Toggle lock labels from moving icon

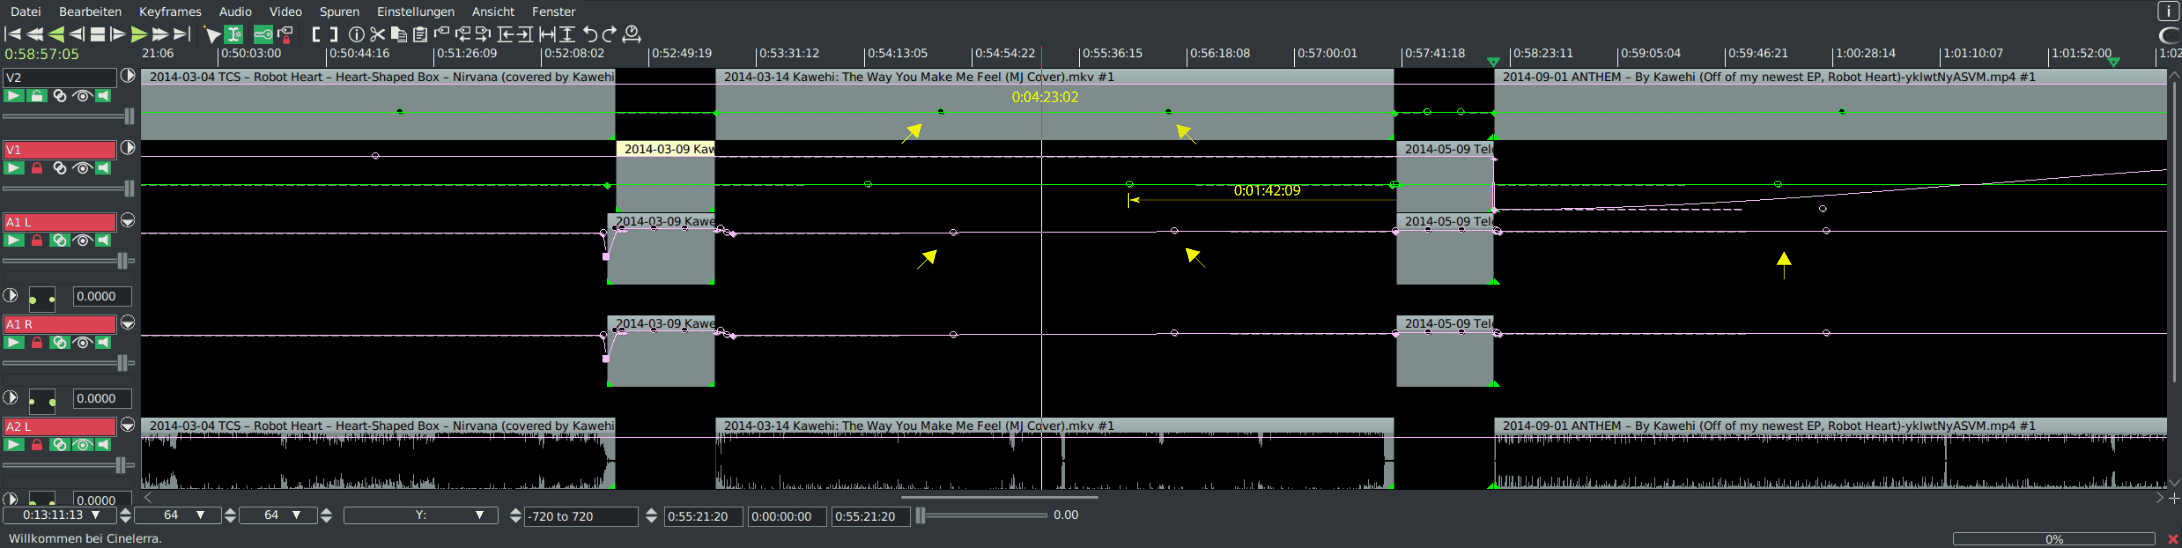pyautogui.click(x=285, y=34)
